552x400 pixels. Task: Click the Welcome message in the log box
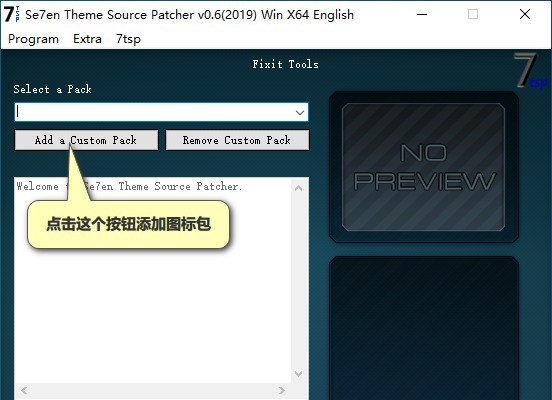[x=130, y=186]
